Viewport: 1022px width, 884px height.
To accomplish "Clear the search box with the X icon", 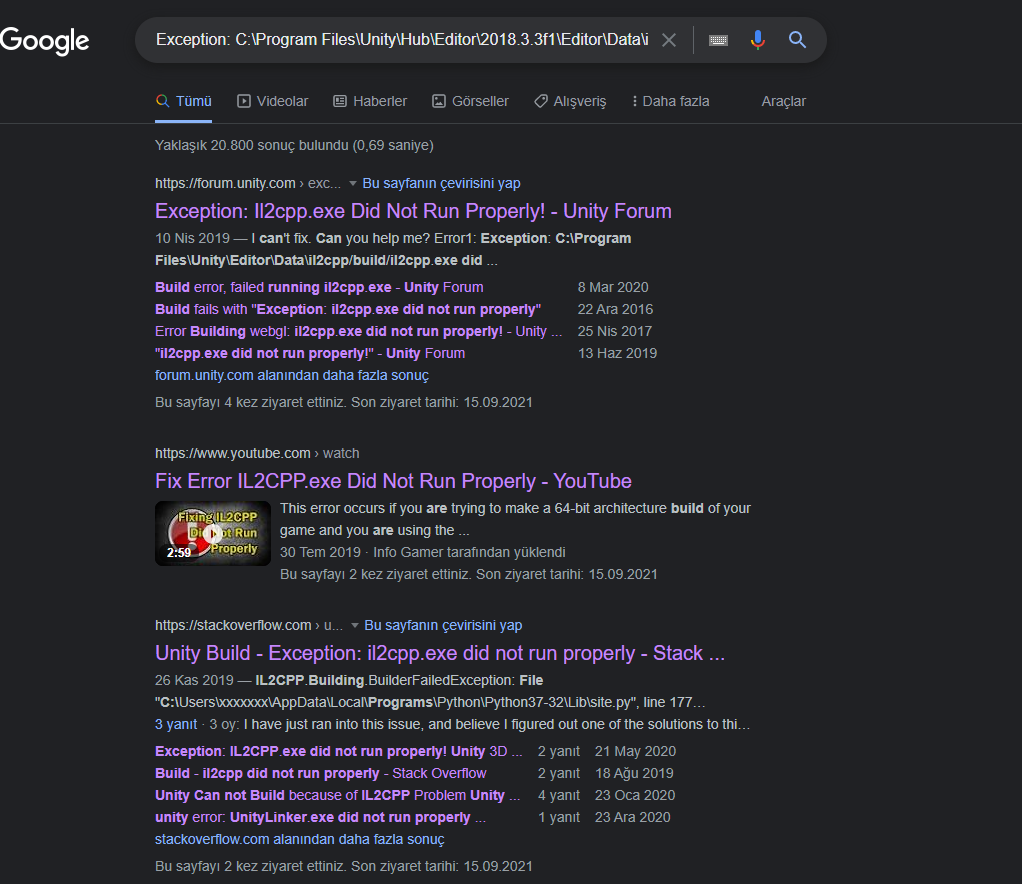I will click(x=669, y=40).
